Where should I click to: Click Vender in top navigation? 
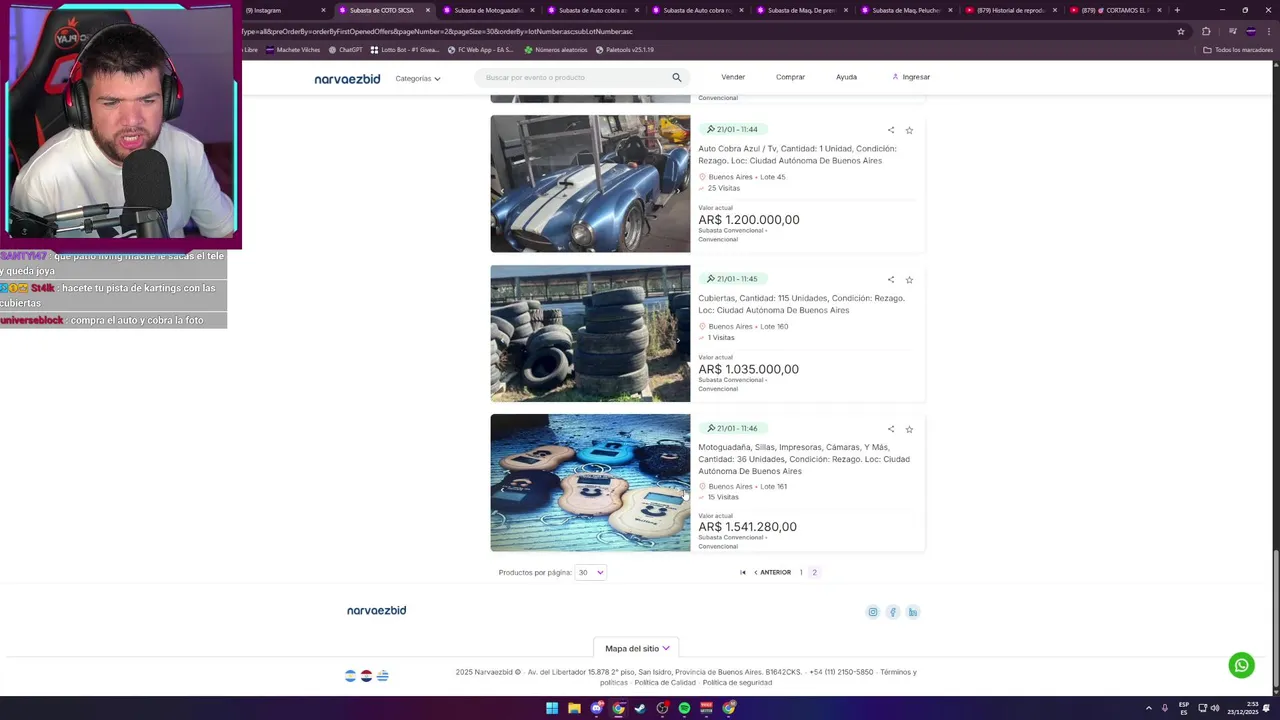click(733, 77)
